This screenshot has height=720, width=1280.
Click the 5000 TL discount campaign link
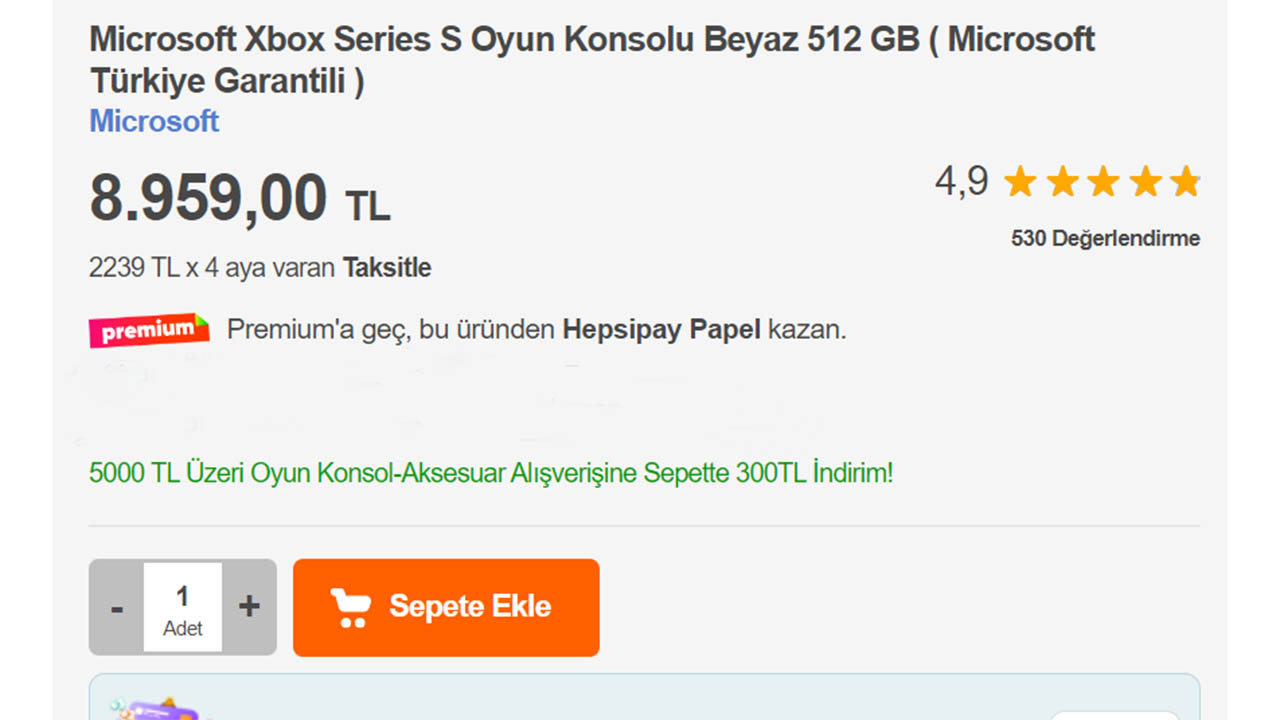pos(491,473)
